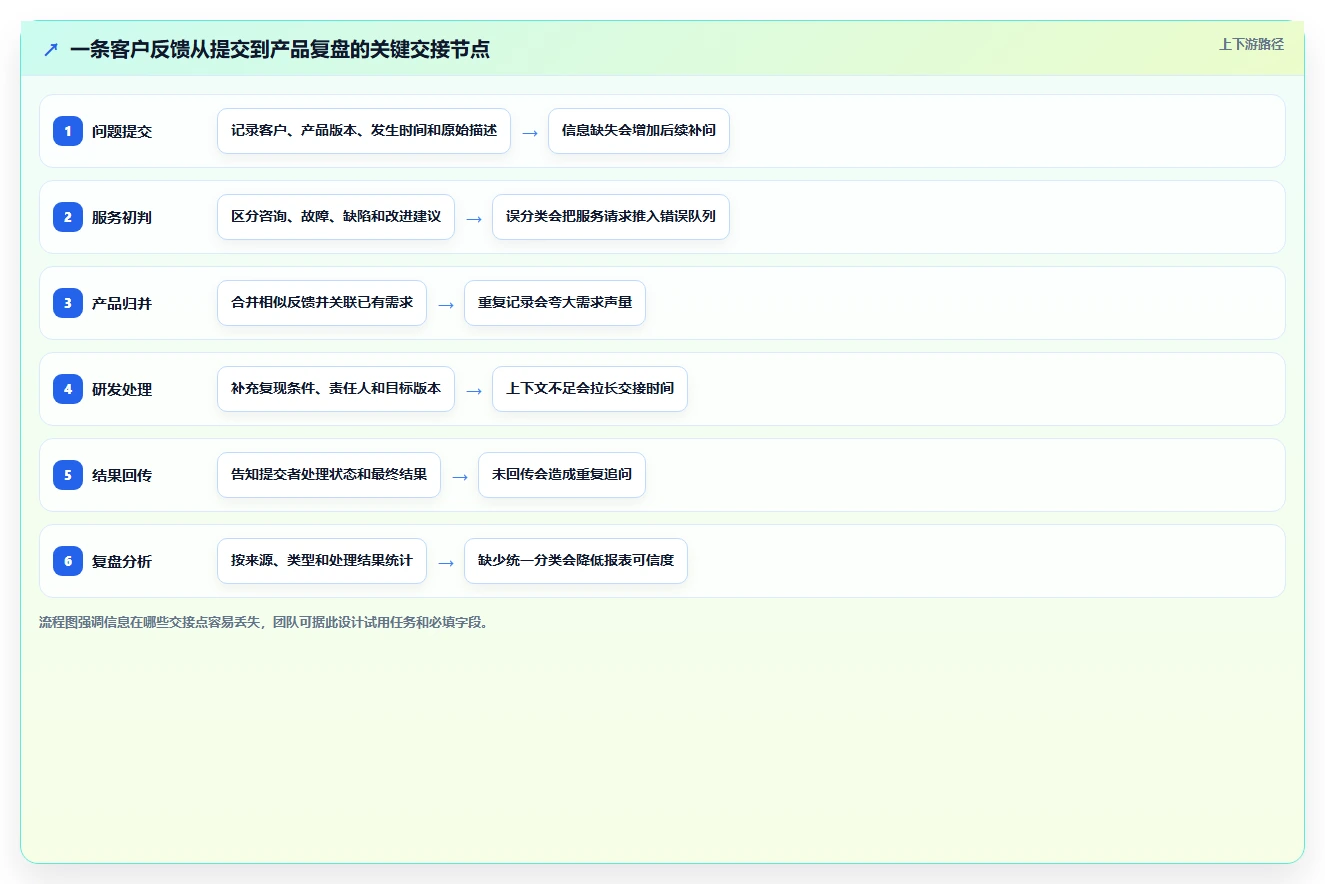Select the 按来源、类型和处理结果统计 box

pos(322,561)
